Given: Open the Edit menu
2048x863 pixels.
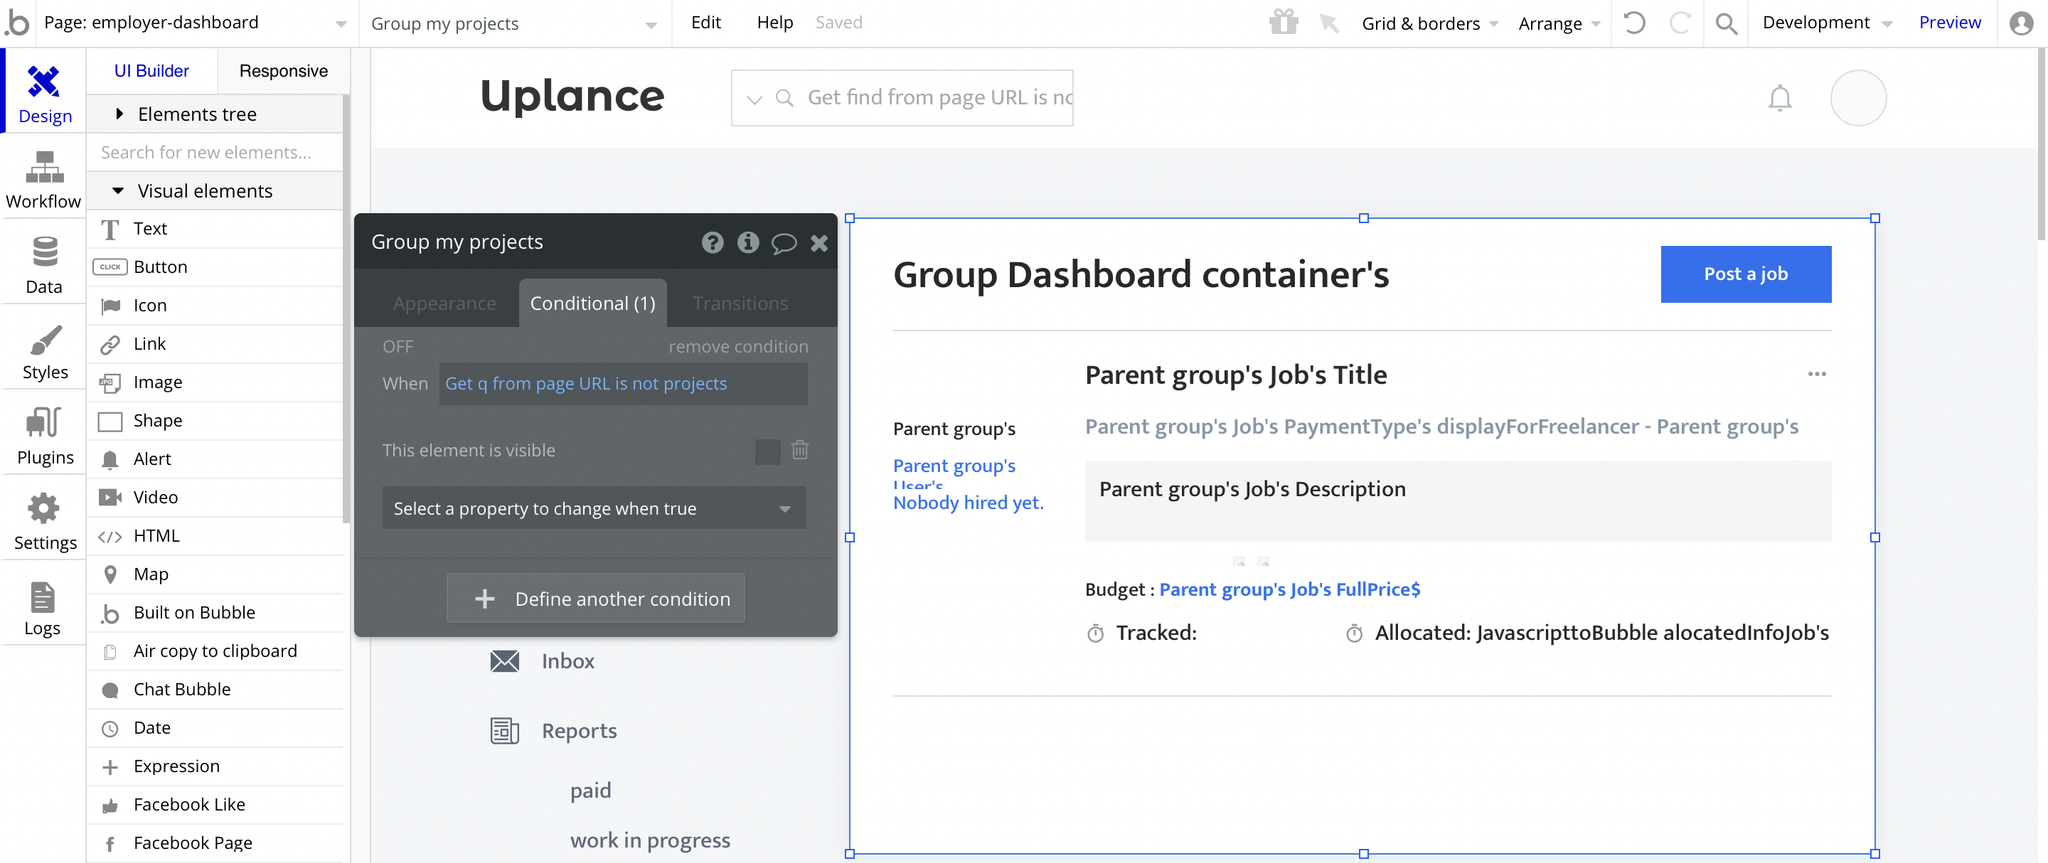Looking at the screenshot, I should 706,22.
